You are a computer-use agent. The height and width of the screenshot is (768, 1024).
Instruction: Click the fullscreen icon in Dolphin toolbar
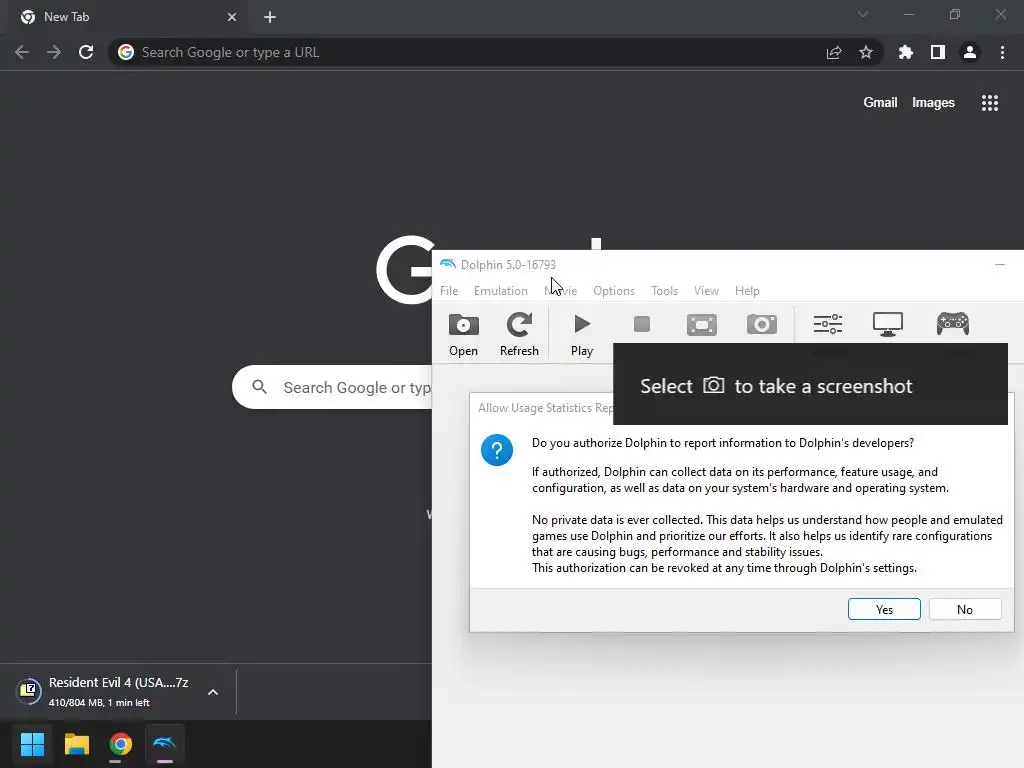tap(702, 325)
